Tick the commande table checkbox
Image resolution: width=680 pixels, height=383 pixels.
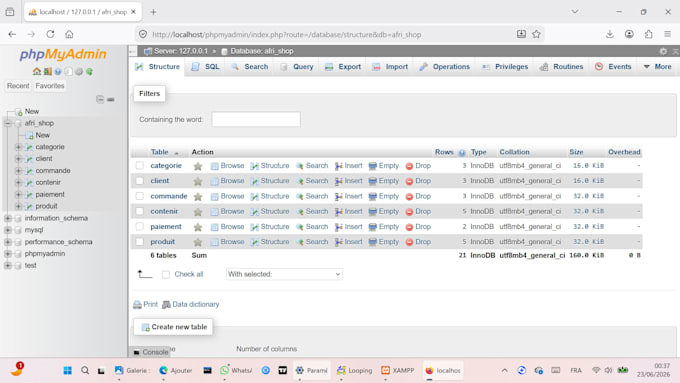pyautogui.click(x=140, y=196)
